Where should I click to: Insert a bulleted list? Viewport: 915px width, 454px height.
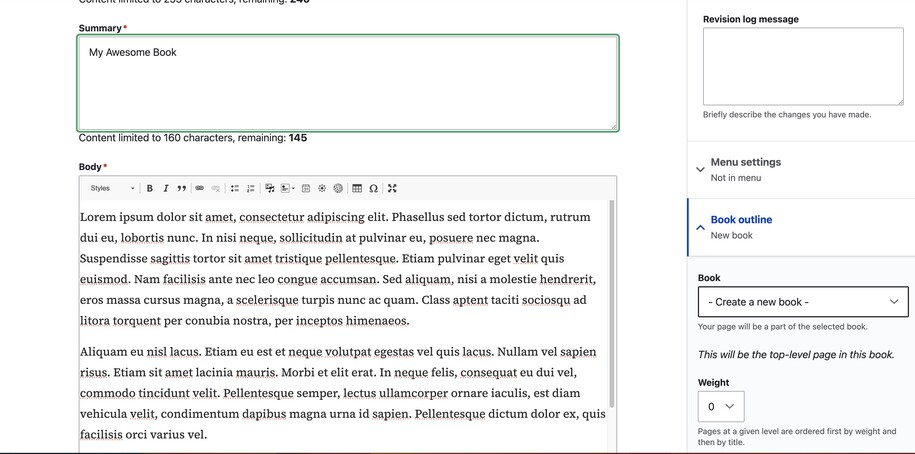point(235,188)
